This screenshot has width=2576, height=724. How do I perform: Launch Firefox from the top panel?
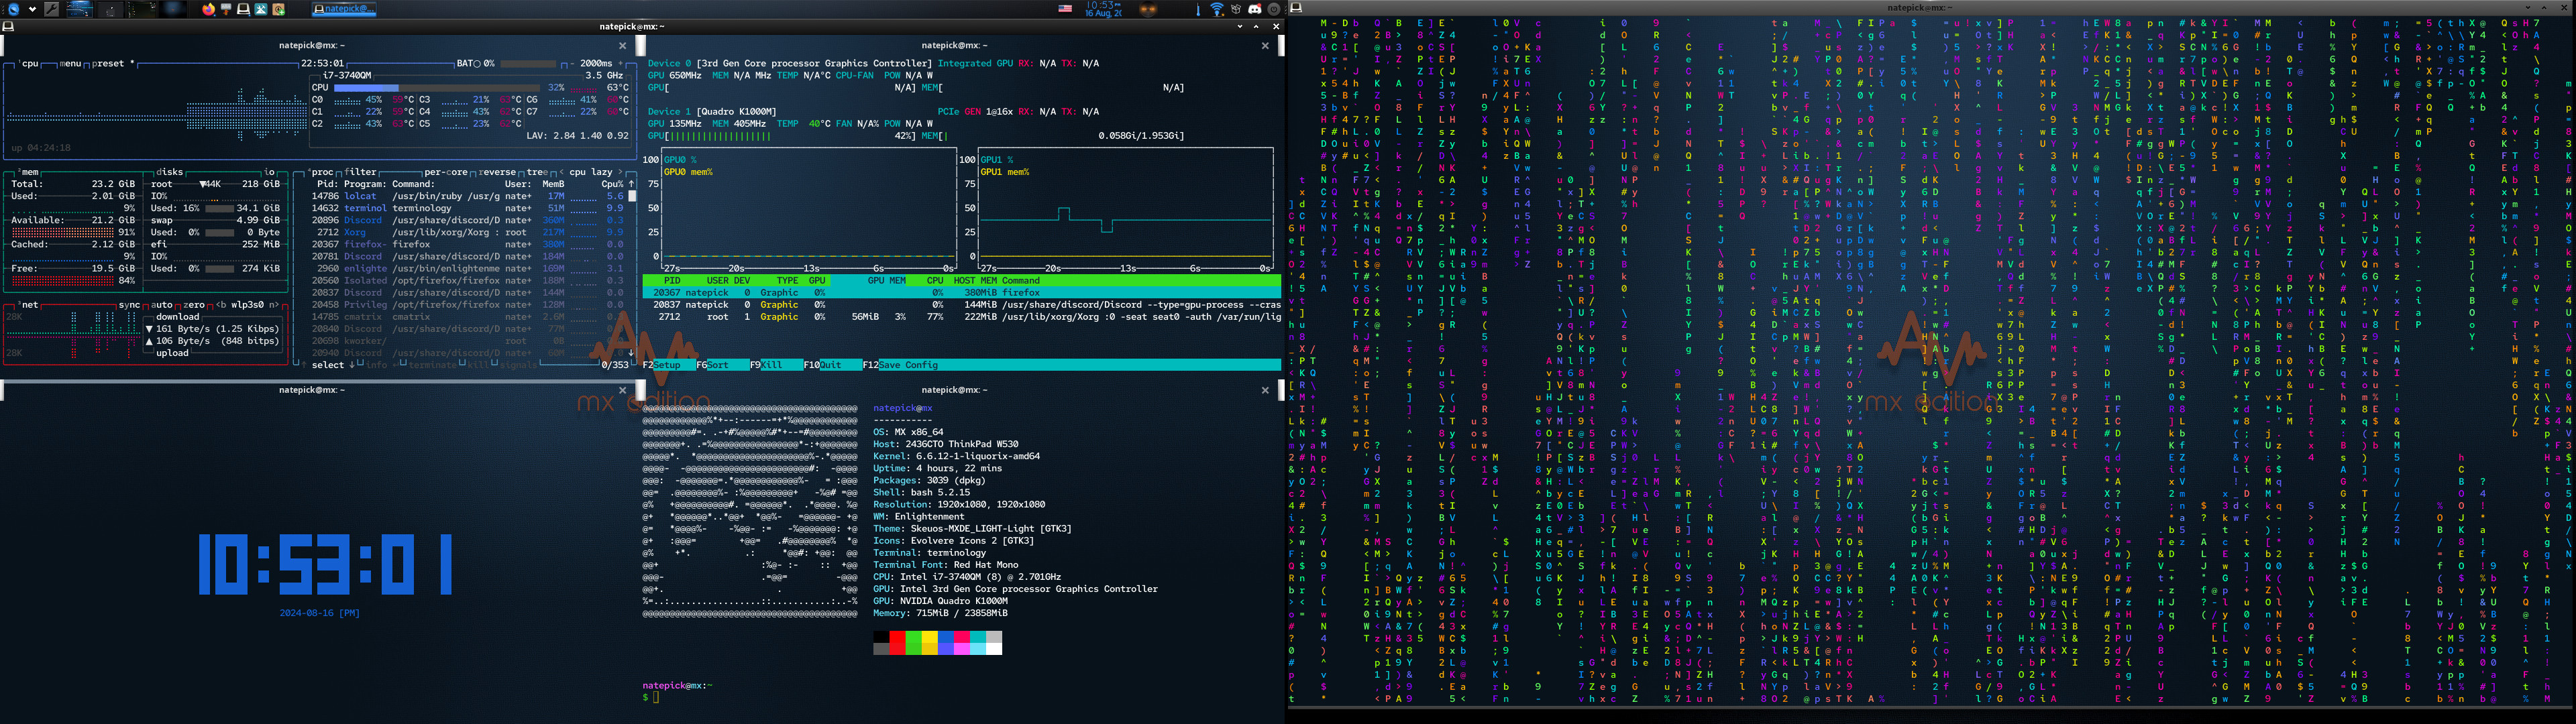pos(208,9)
